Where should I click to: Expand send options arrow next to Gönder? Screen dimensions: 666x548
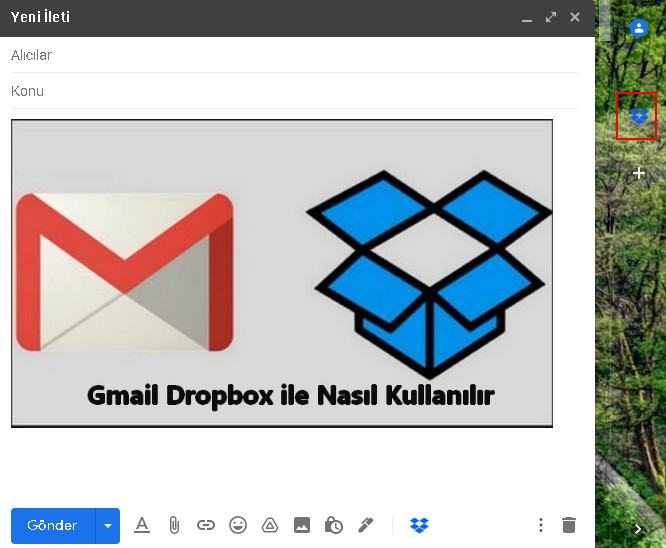(108, 525)
